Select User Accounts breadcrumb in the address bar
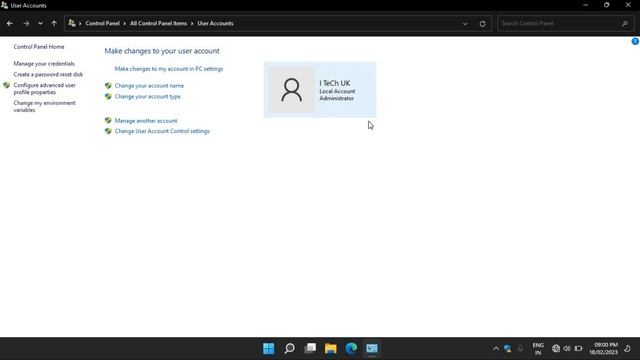The height and width of the screenshot is (360, 640). [216, 23]
